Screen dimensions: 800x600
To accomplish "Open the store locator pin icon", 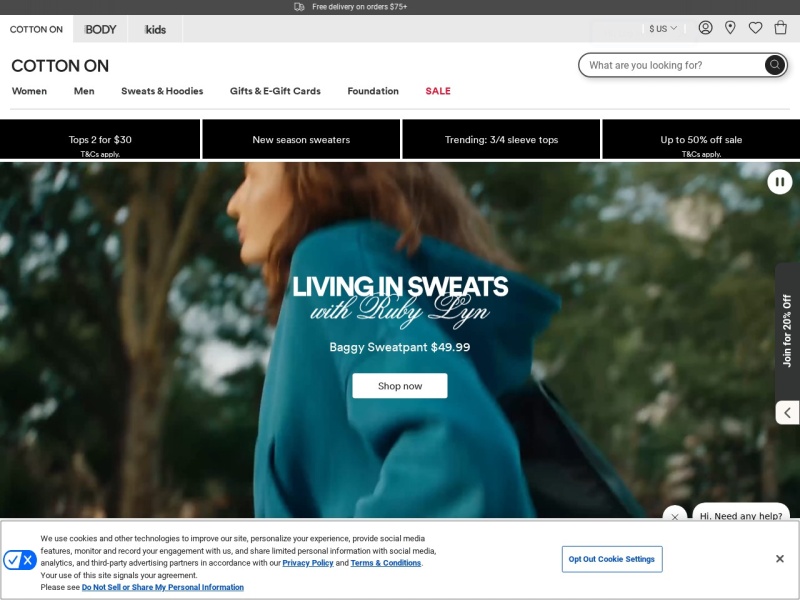I will [x=730, y=28].
